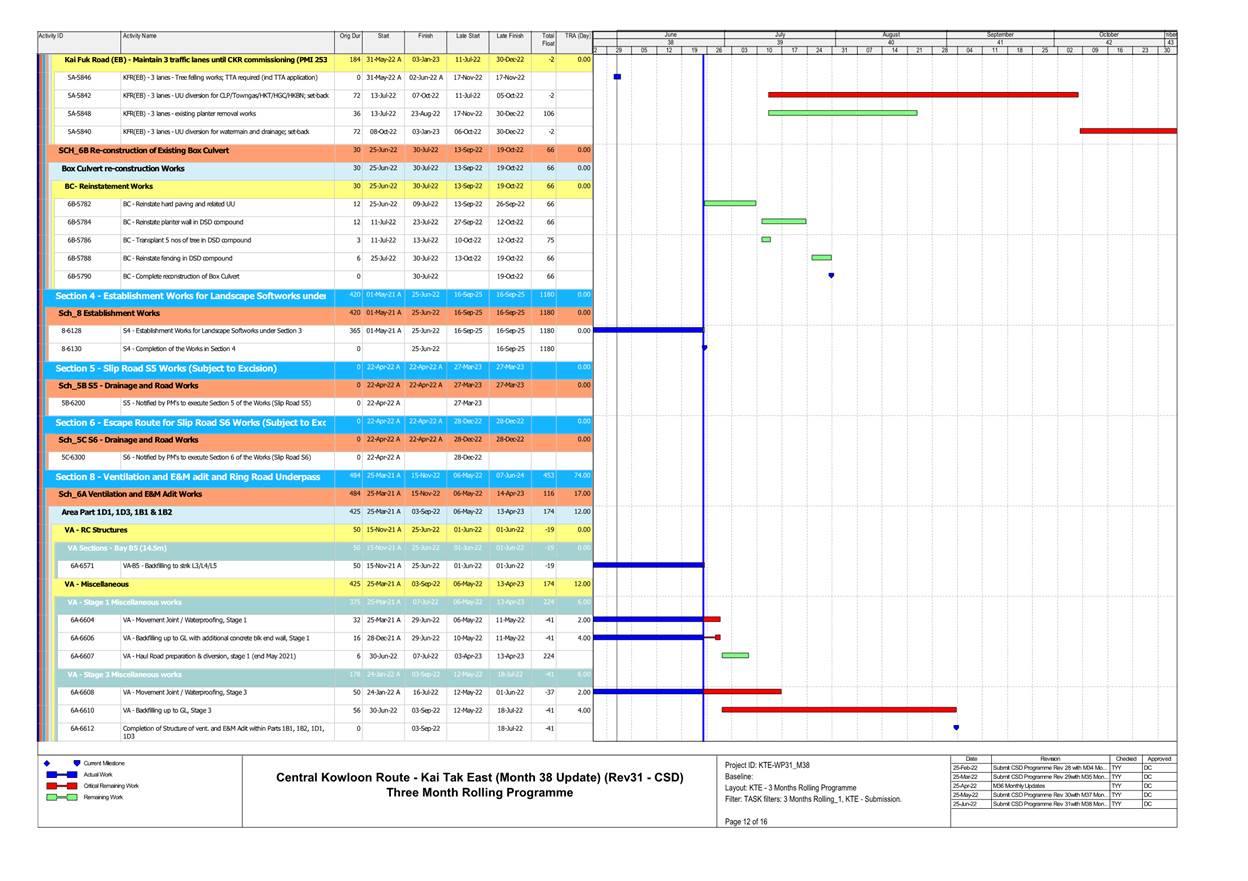This screenshot has width=1248, height=881.
Task: Select the Total Float column header
Action: (x=548, y=35)
